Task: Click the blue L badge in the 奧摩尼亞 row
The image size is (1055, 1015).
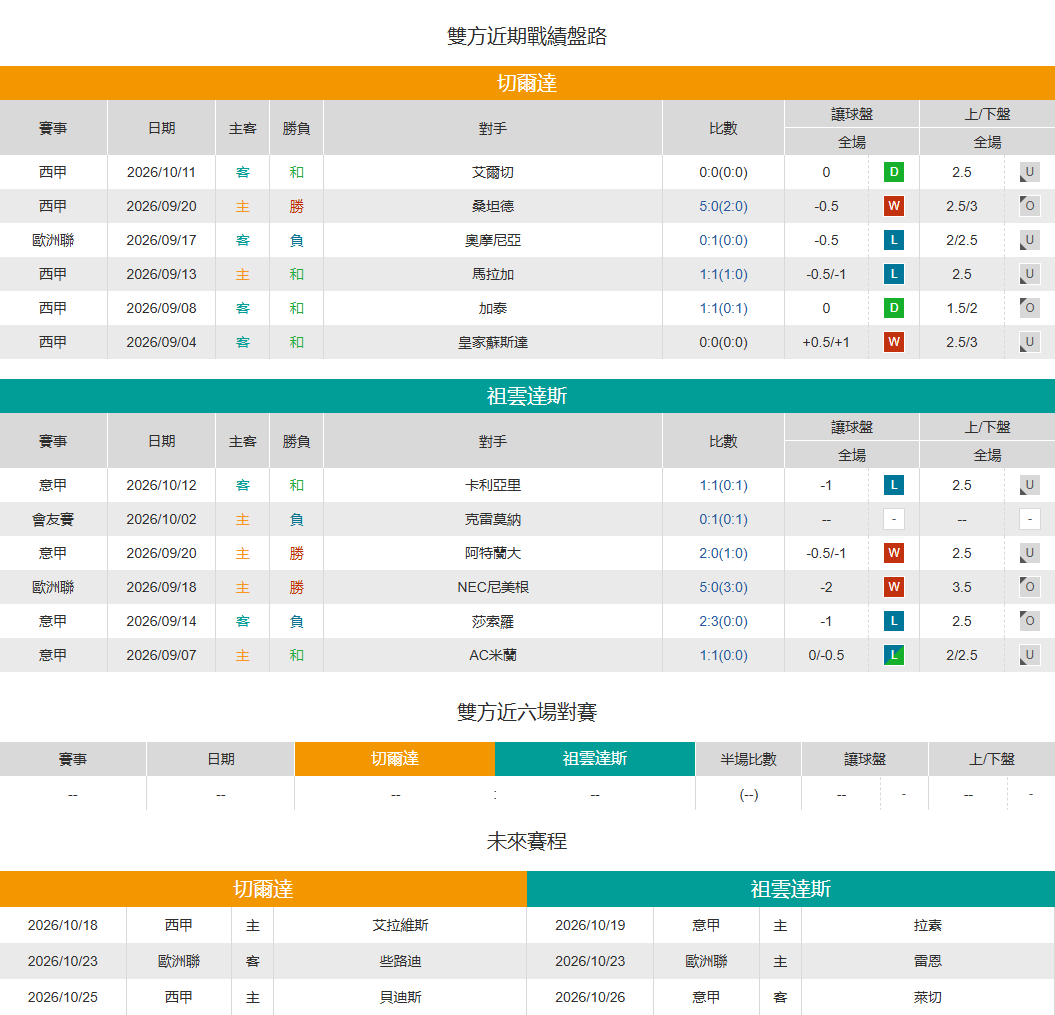Action: coord(894,240)
